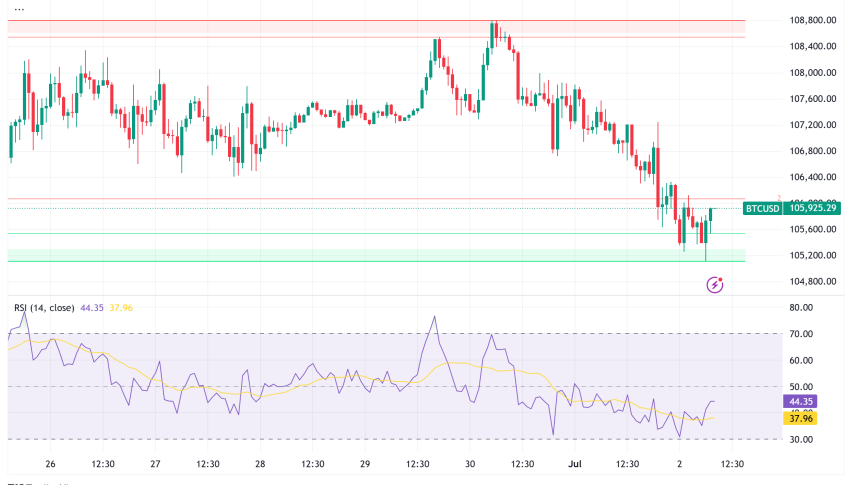The image size is (852, 485).
Task: Click the RSI (14, close) indicator title
Action: pyautogui.click(x=44, y=308)
